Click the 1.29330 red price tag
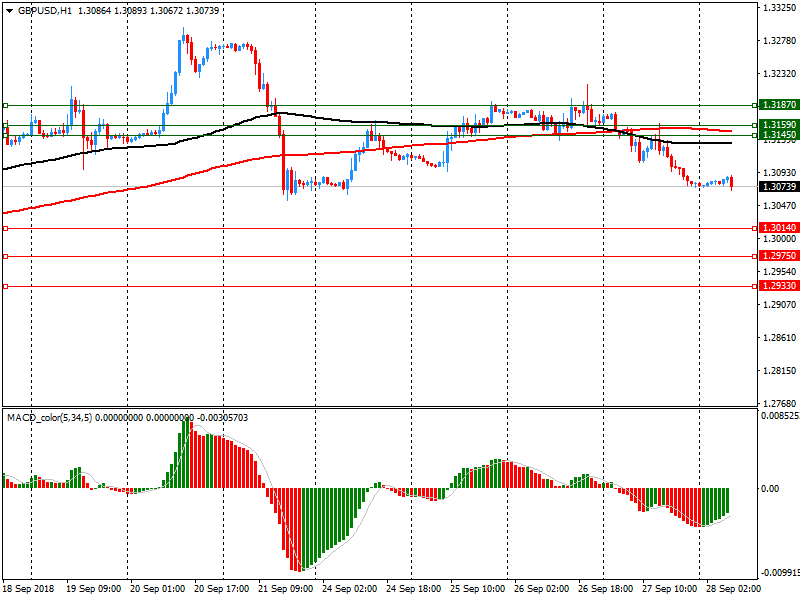Image resolution: width=800 pixels, height=600 pixels. coord(778,286)
